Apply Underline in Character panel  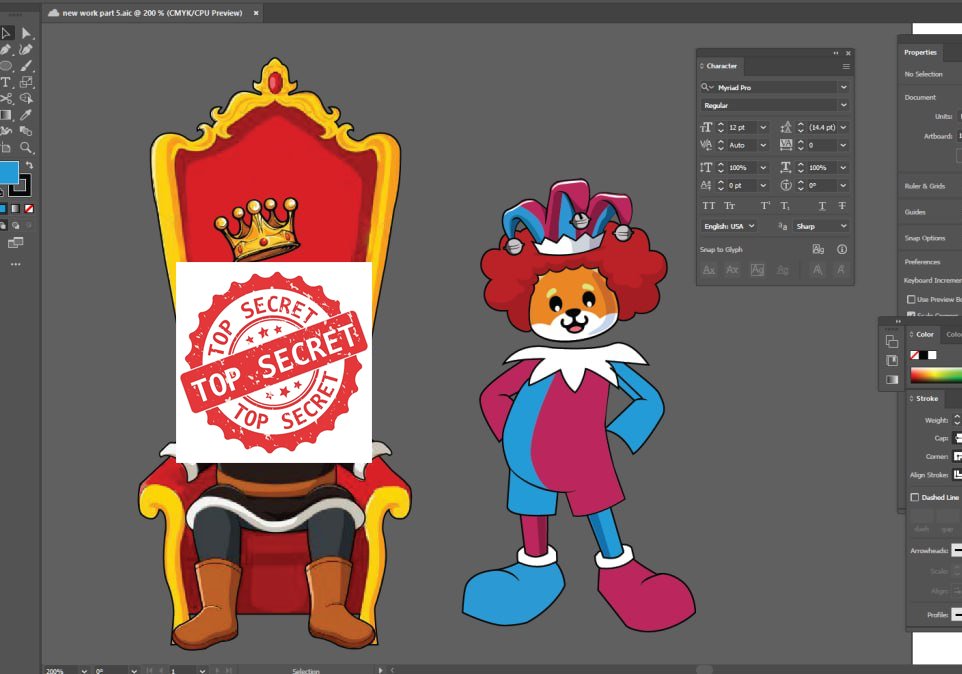pyautogui.click(x=822, y=206)
